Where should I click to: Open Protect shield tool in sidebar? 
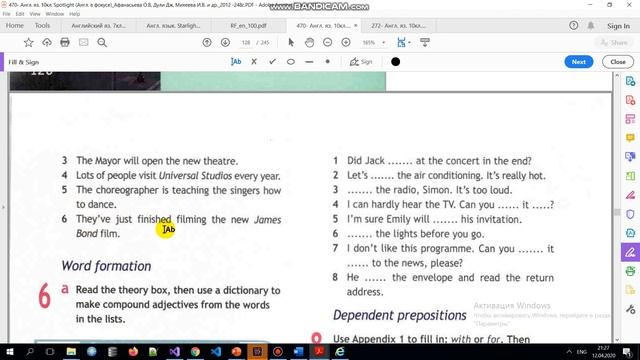[630, 214]
